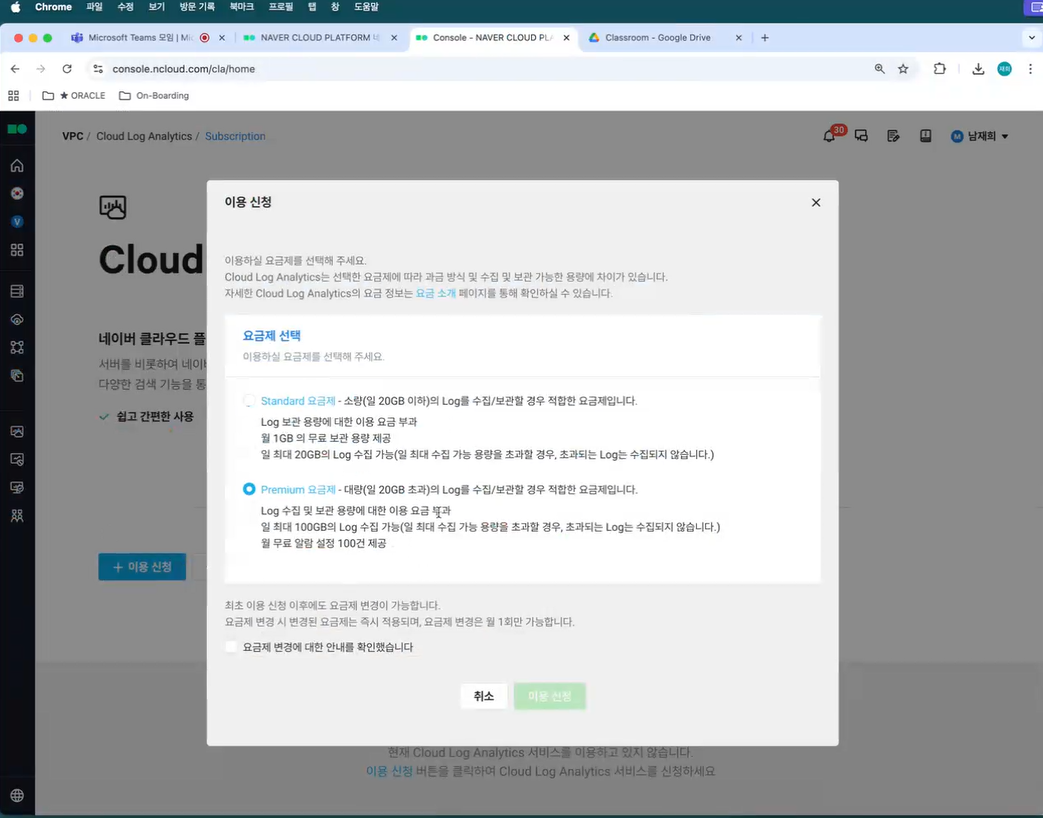The width and height of the screenshot is (1043, 818).
Task: Open Chrome downloads icon
Action: click(978, 68)
